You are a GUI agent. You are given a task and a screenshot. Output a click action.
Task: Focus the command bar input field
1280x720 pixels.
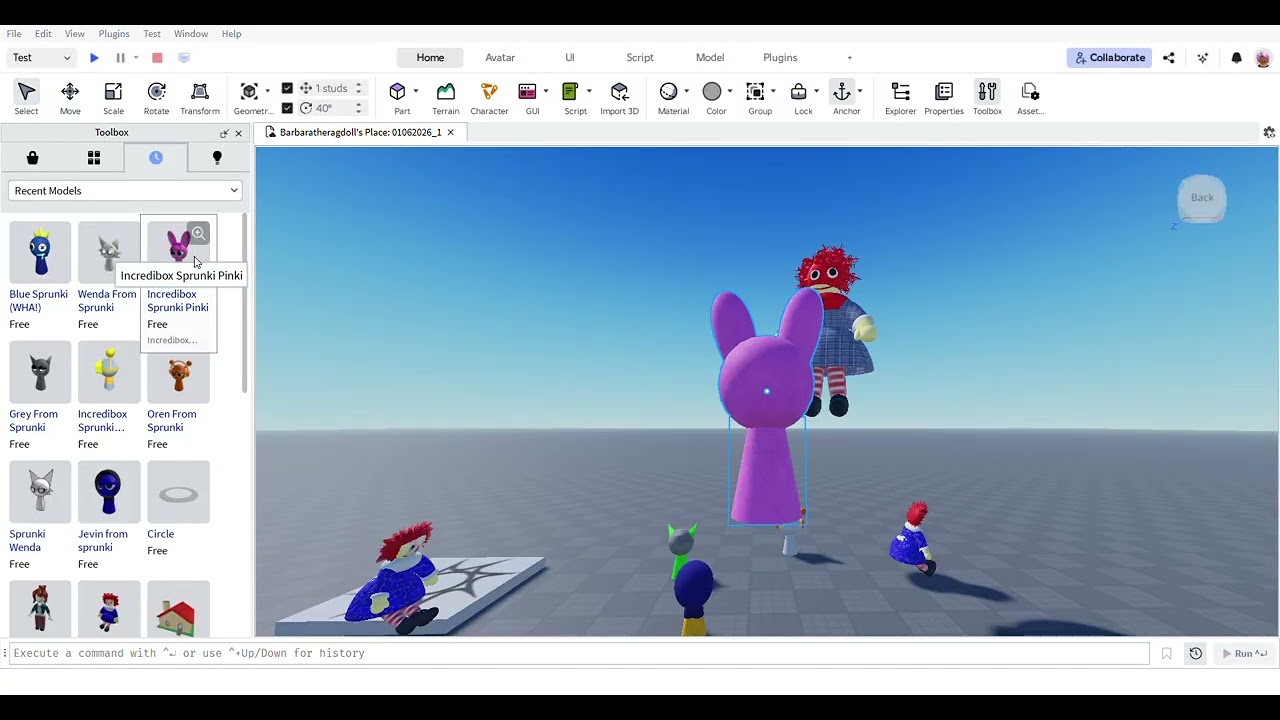coord(580,653)
